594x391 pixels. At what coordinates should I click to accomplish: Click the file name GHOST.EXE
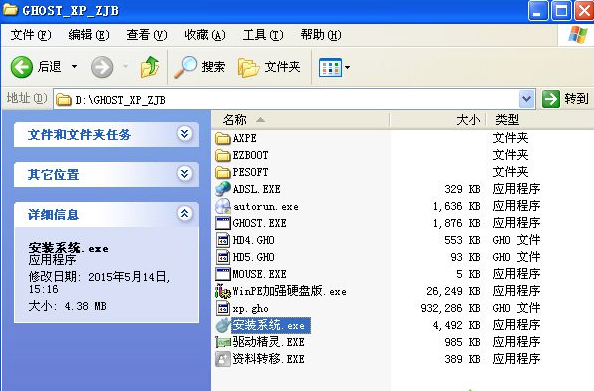click(x=259, y=223)
